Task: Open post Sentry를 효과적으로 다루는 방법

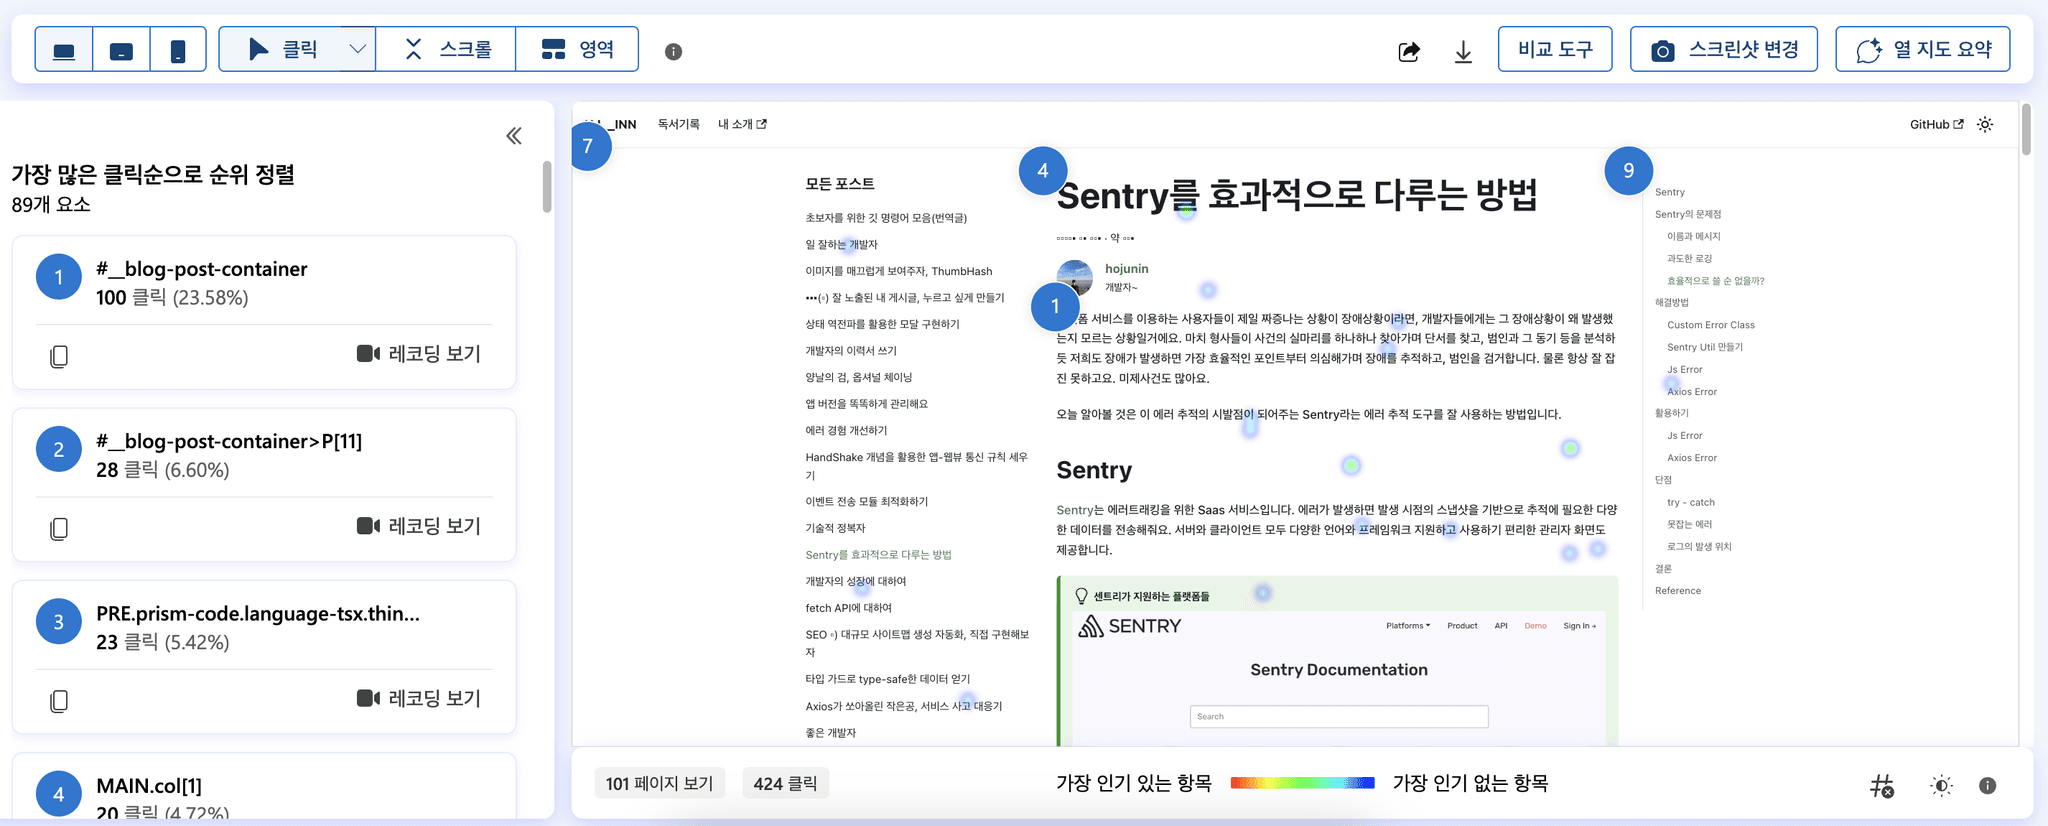Action: [878, 554]
